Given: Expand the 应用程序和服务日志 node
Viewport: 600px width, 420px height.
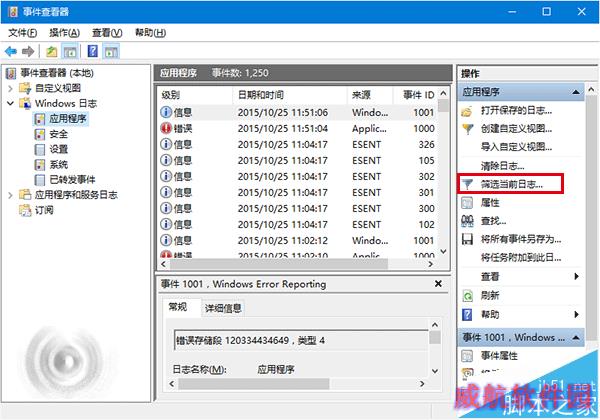Looking at the screenshot, I should (x=10, y=195).
